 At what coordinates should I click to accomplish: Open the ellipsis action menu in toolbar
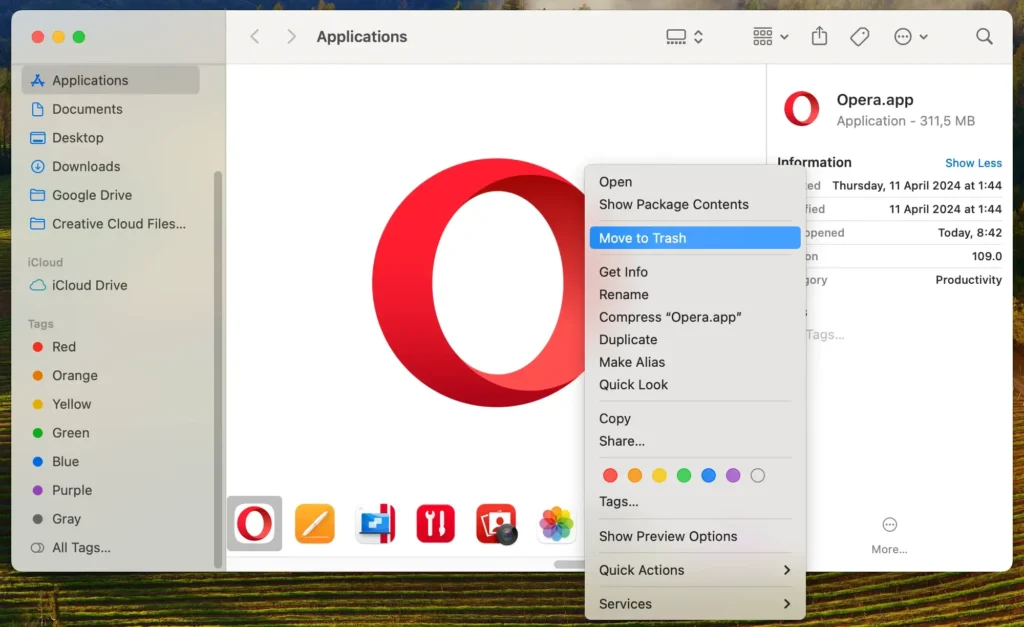click(910, 37)
